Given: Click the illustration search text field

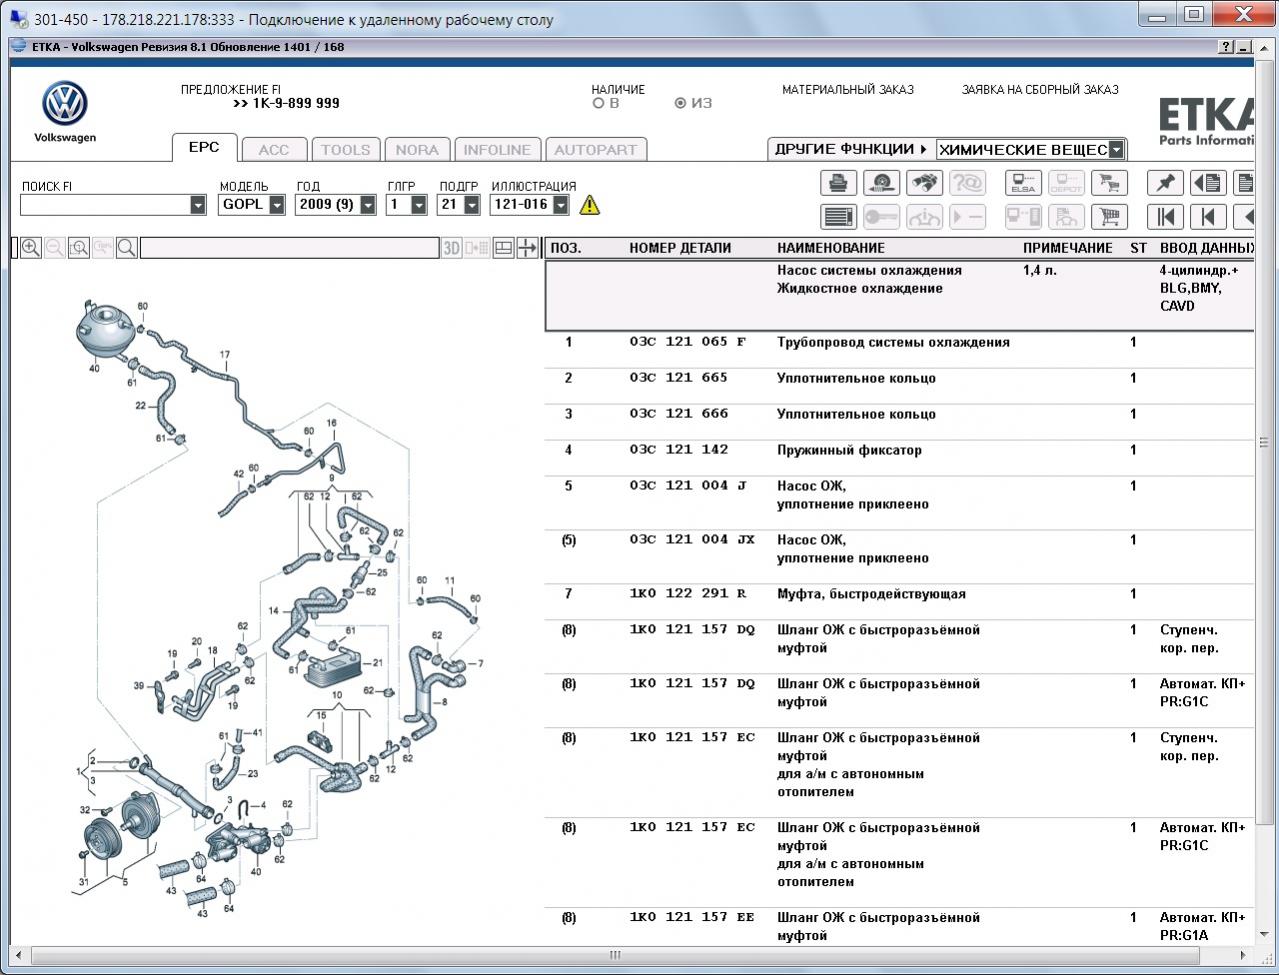Looking at the screenshot, I should coord(290,248).
